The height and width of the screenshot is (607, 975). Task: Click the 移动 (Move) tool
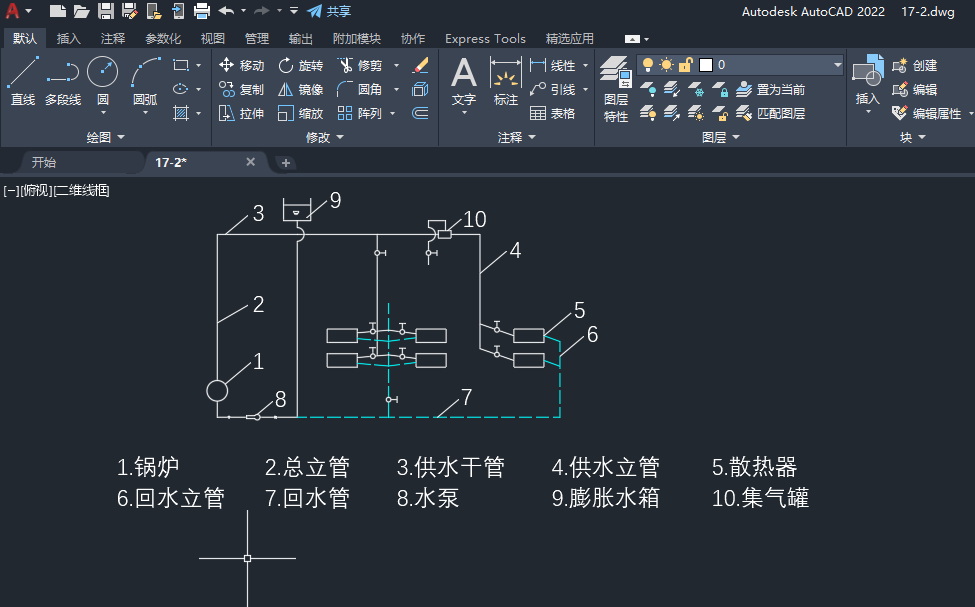point(241,65)
